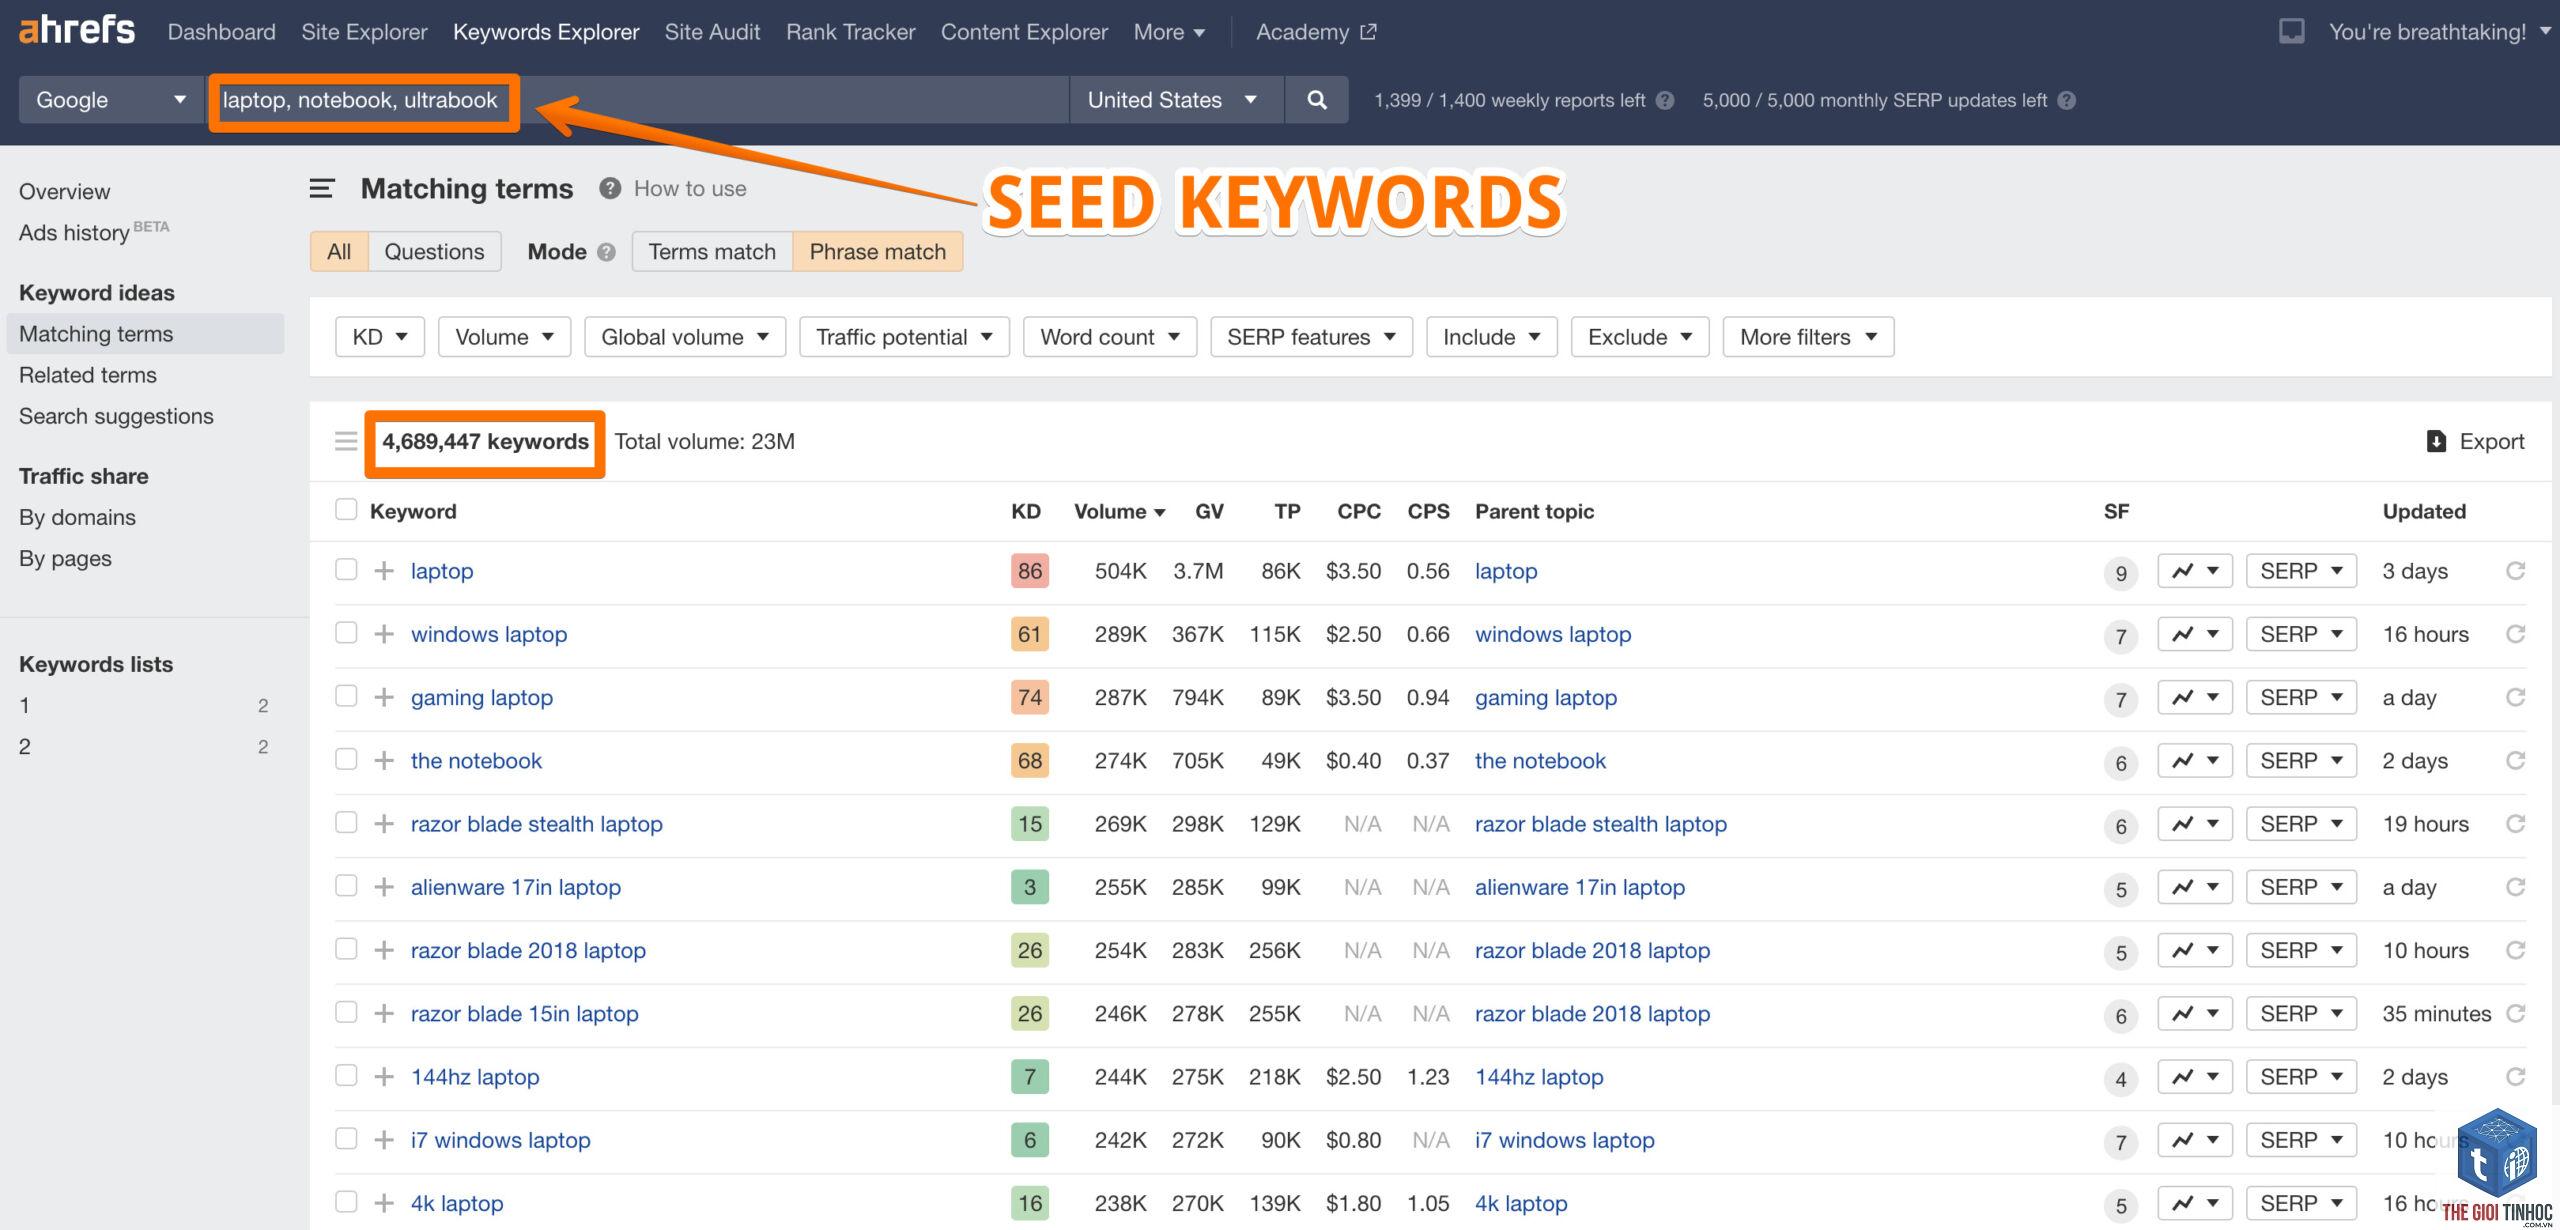The image size is (2560, 1230).
Task: Add 'windows laptop' with plus icon
Action: [x=384, y=634]
